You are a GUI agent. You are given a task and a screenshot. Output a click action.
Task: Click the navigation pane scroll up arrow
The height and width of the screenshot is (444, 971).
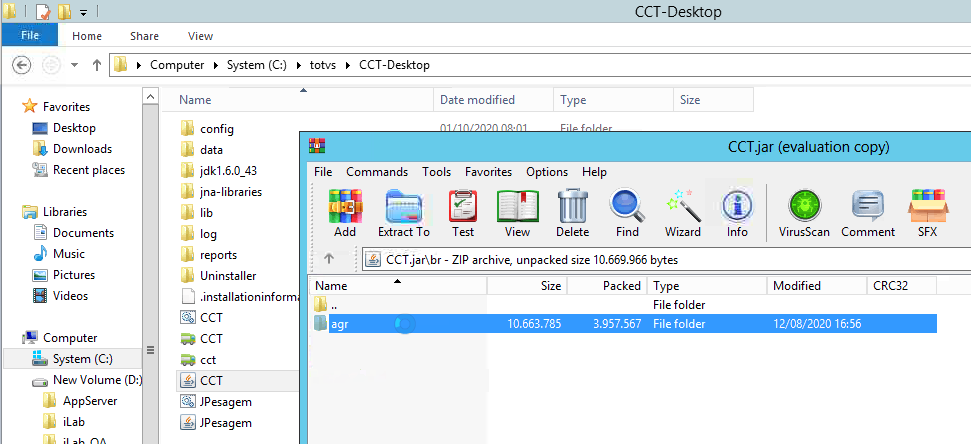pyautogui.click(x=150, y=97)
